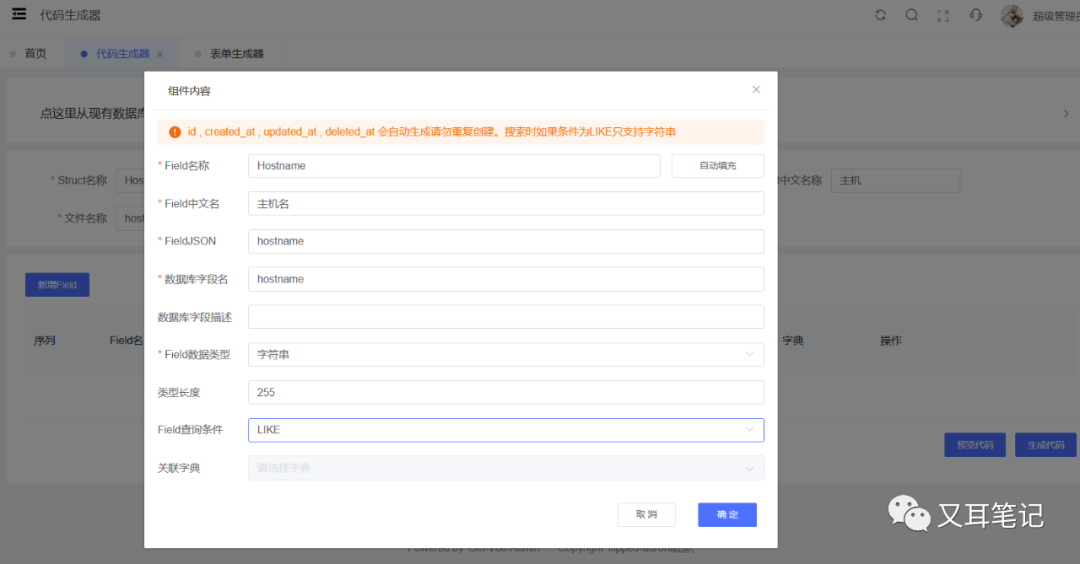The height and width of the screenshot is (564, 1080).
Task: Close the 代码生成器 tab with its x
Action: (x=160, y=54)
